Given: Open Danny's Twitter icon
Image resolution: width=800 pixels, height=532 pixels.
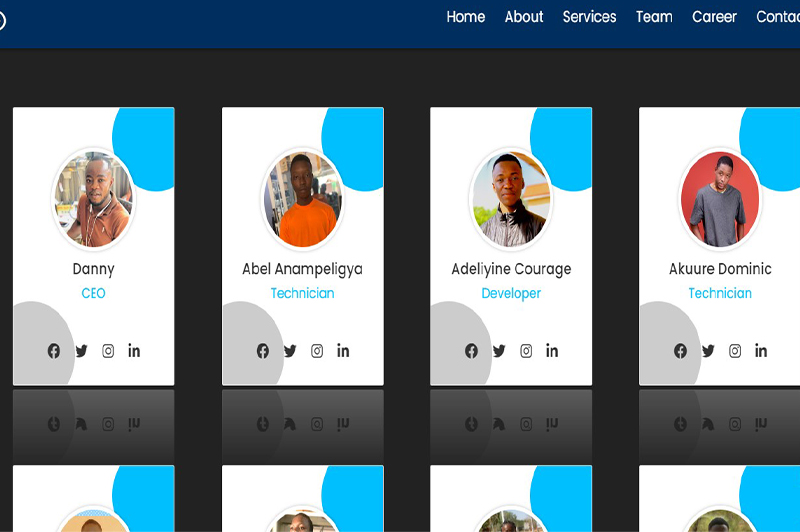Looking at the screenshot, I should pos(81,351).
